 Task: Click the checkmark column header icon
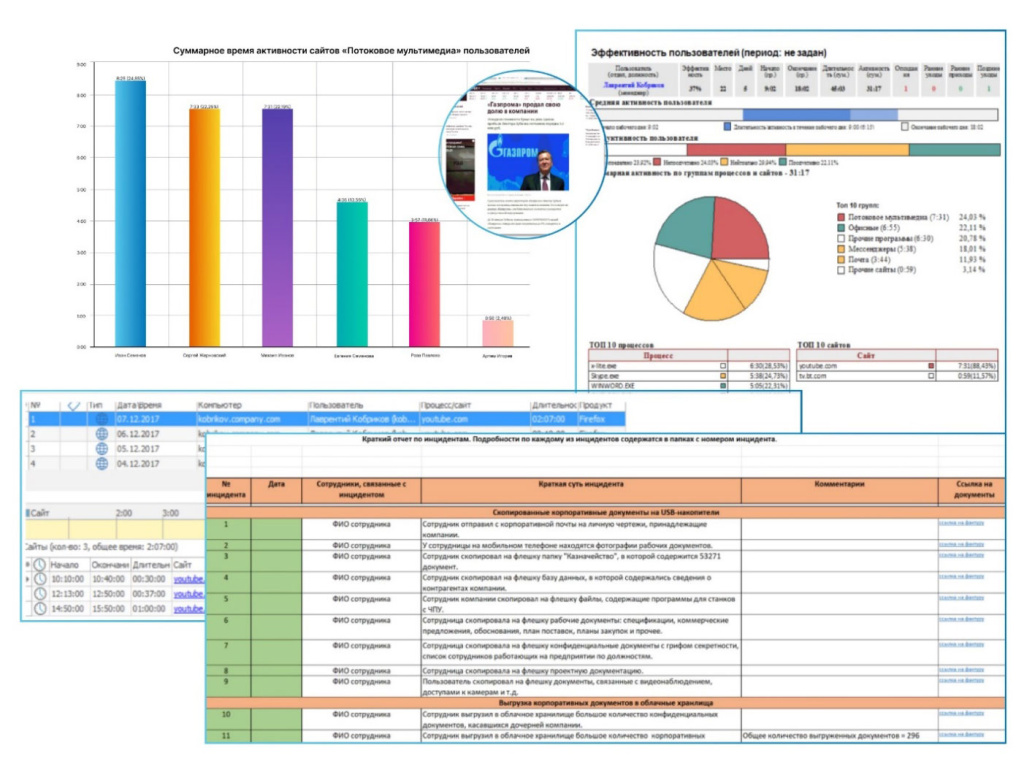click(71, 405)
